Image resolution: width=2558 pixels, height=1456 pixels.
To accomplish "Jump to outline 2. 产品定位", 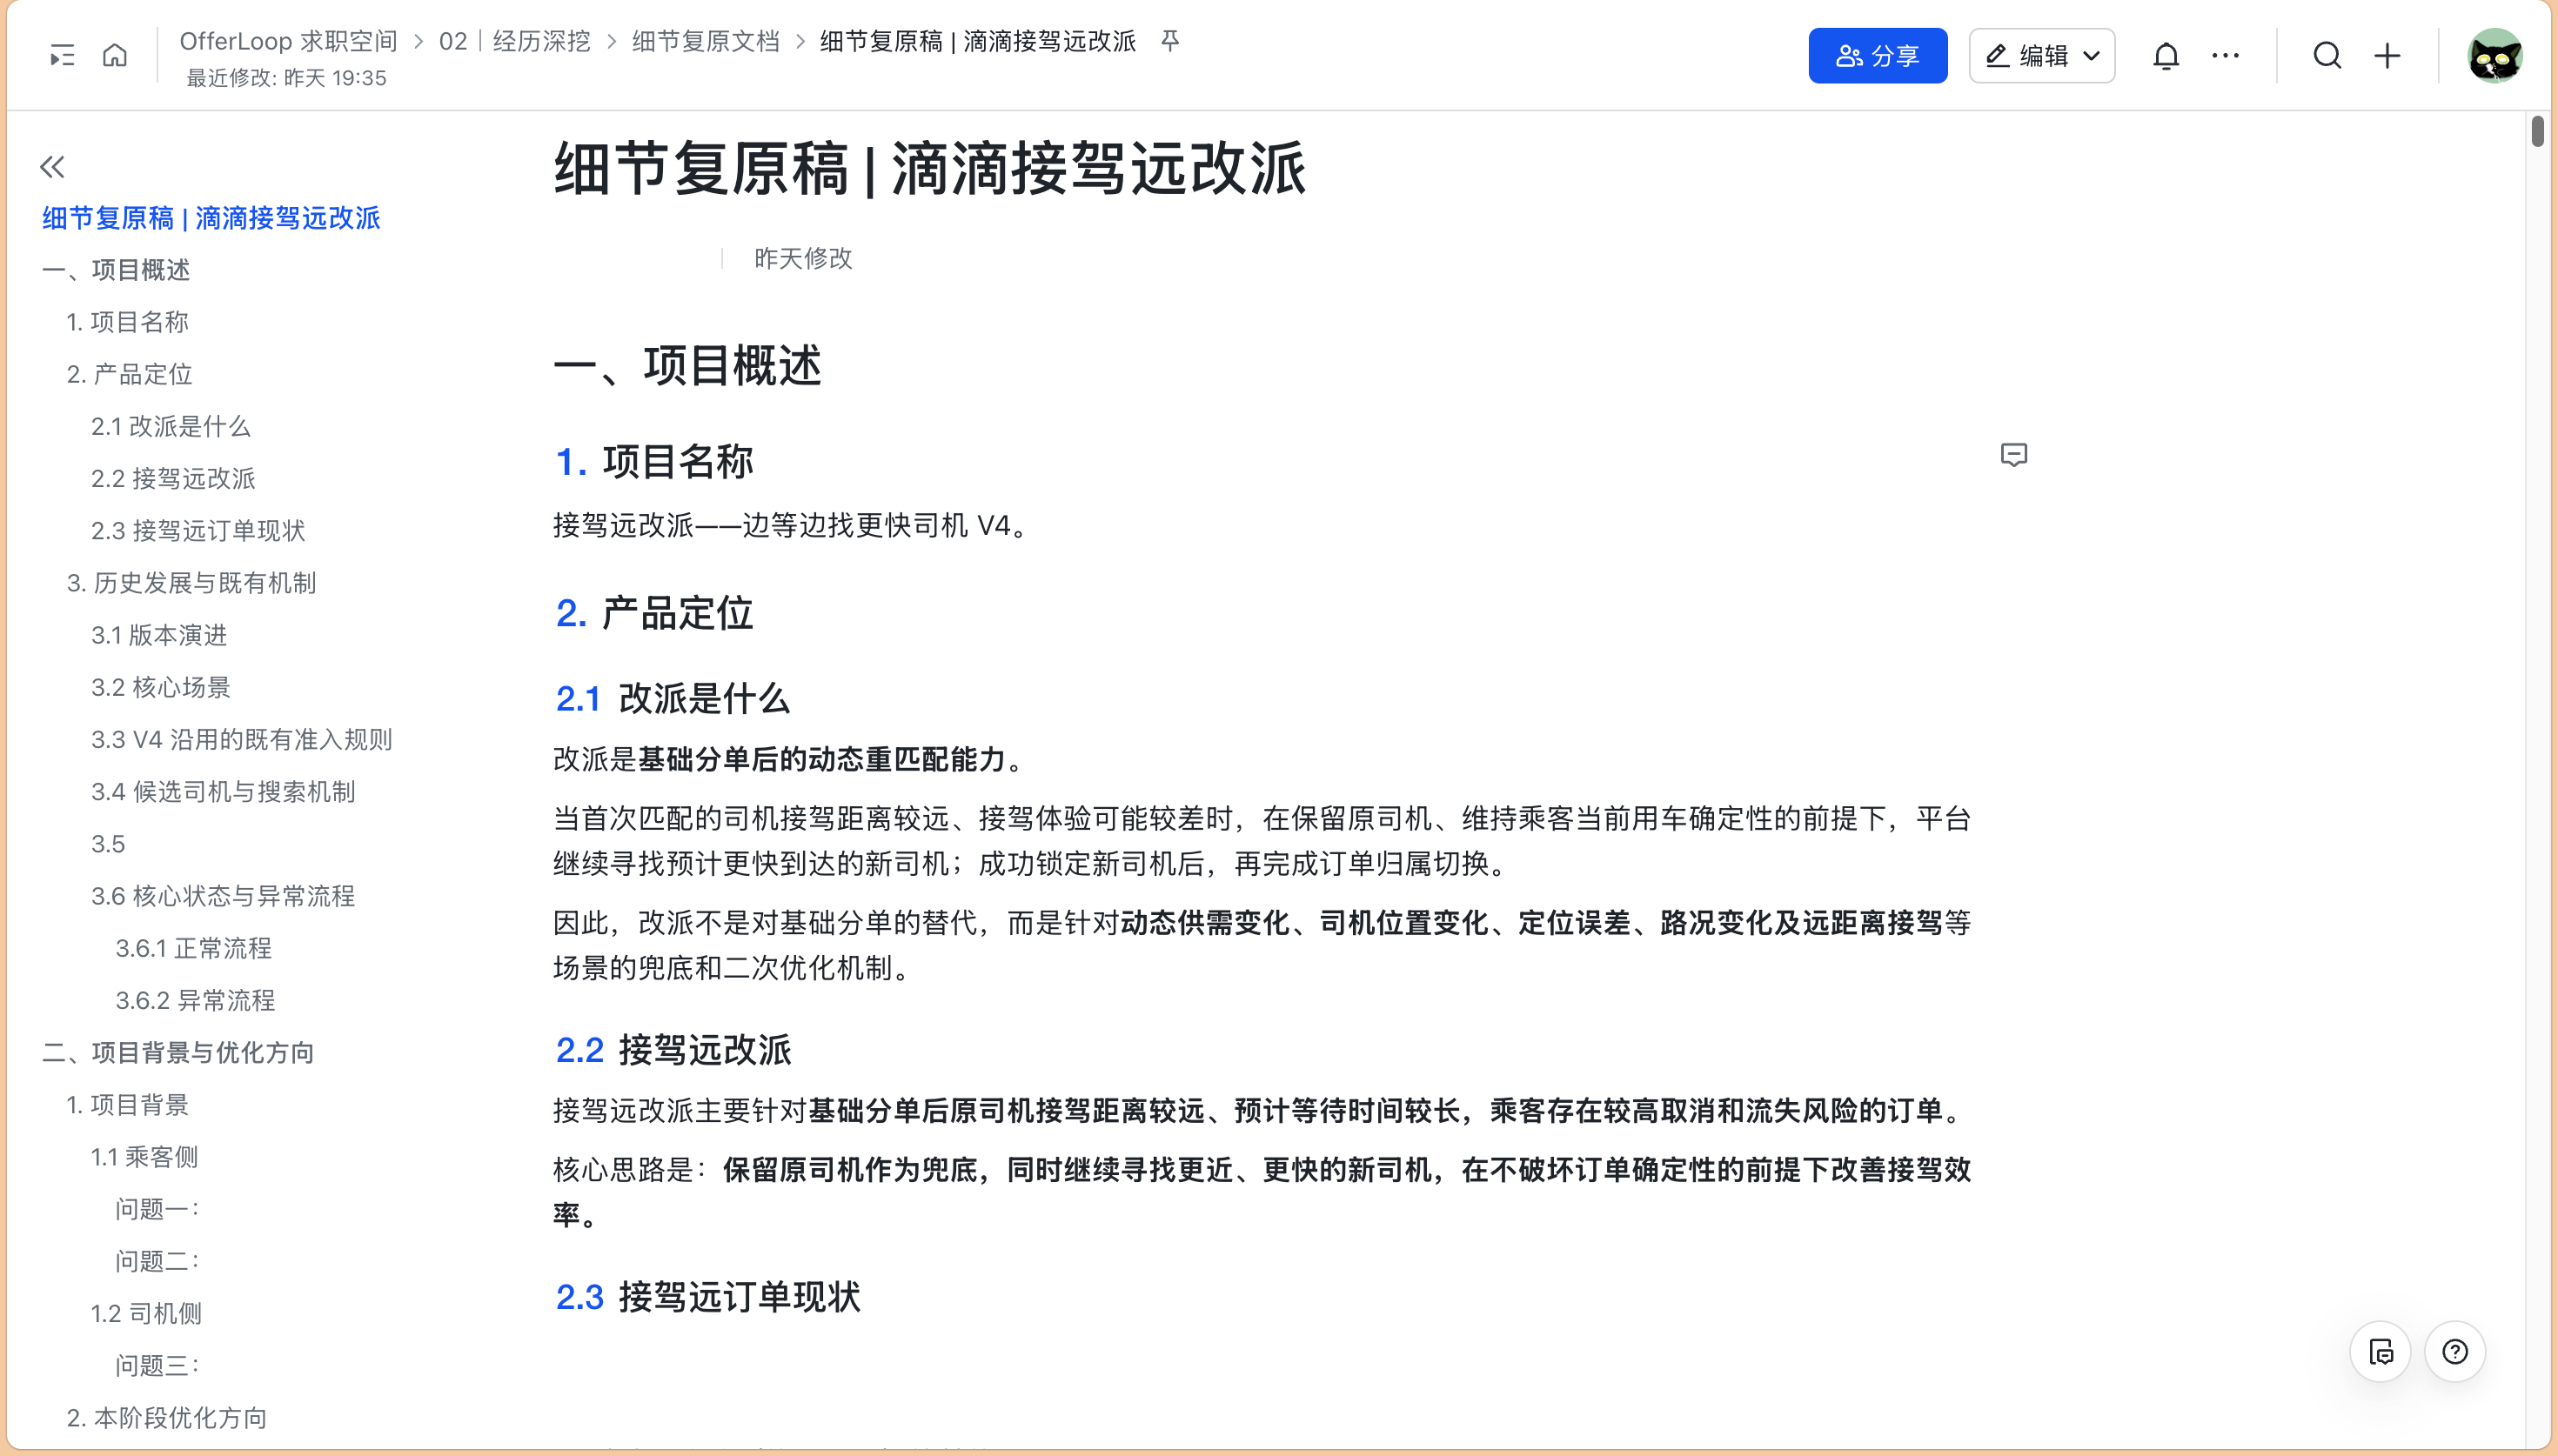I will point(129,374).
